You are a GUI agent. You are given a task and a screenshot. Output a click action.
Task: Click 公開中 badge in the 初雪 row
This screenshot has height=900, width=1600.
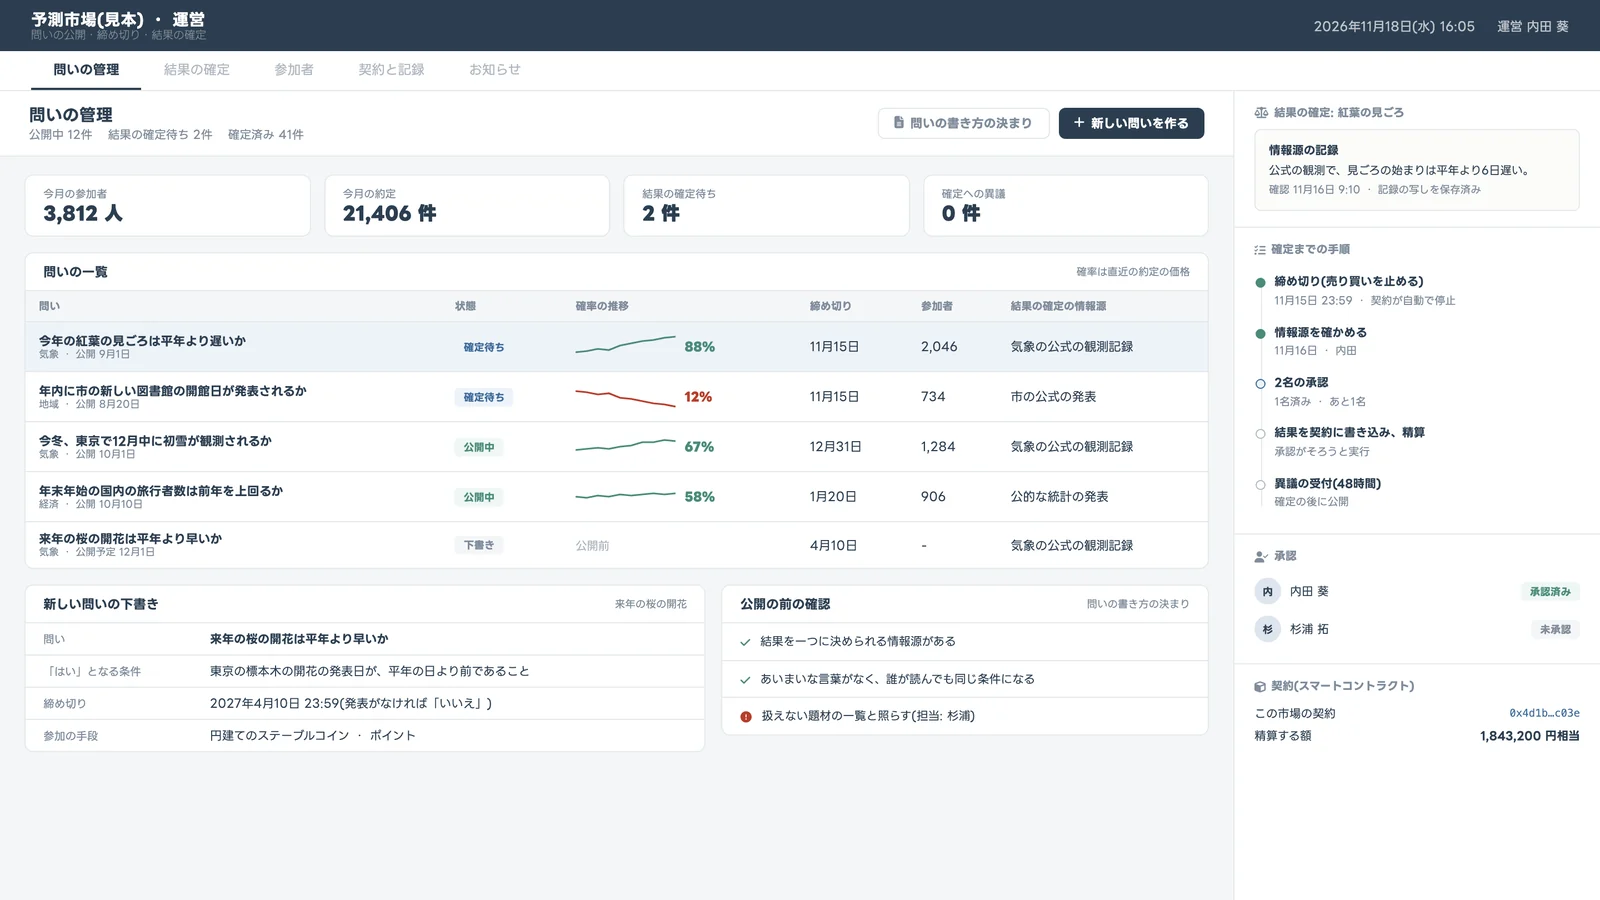479,448
